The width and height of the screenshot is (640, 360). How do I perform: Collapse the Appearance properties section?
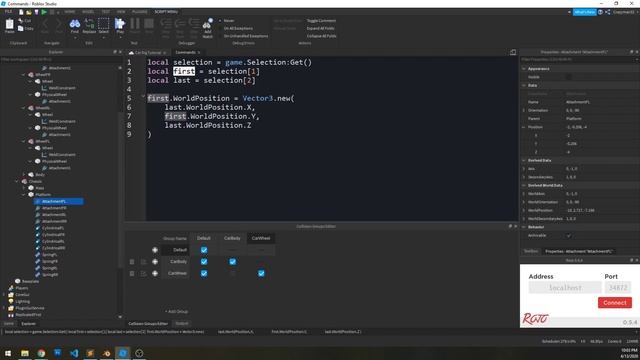pyautogui.click(x=524, y=69)
